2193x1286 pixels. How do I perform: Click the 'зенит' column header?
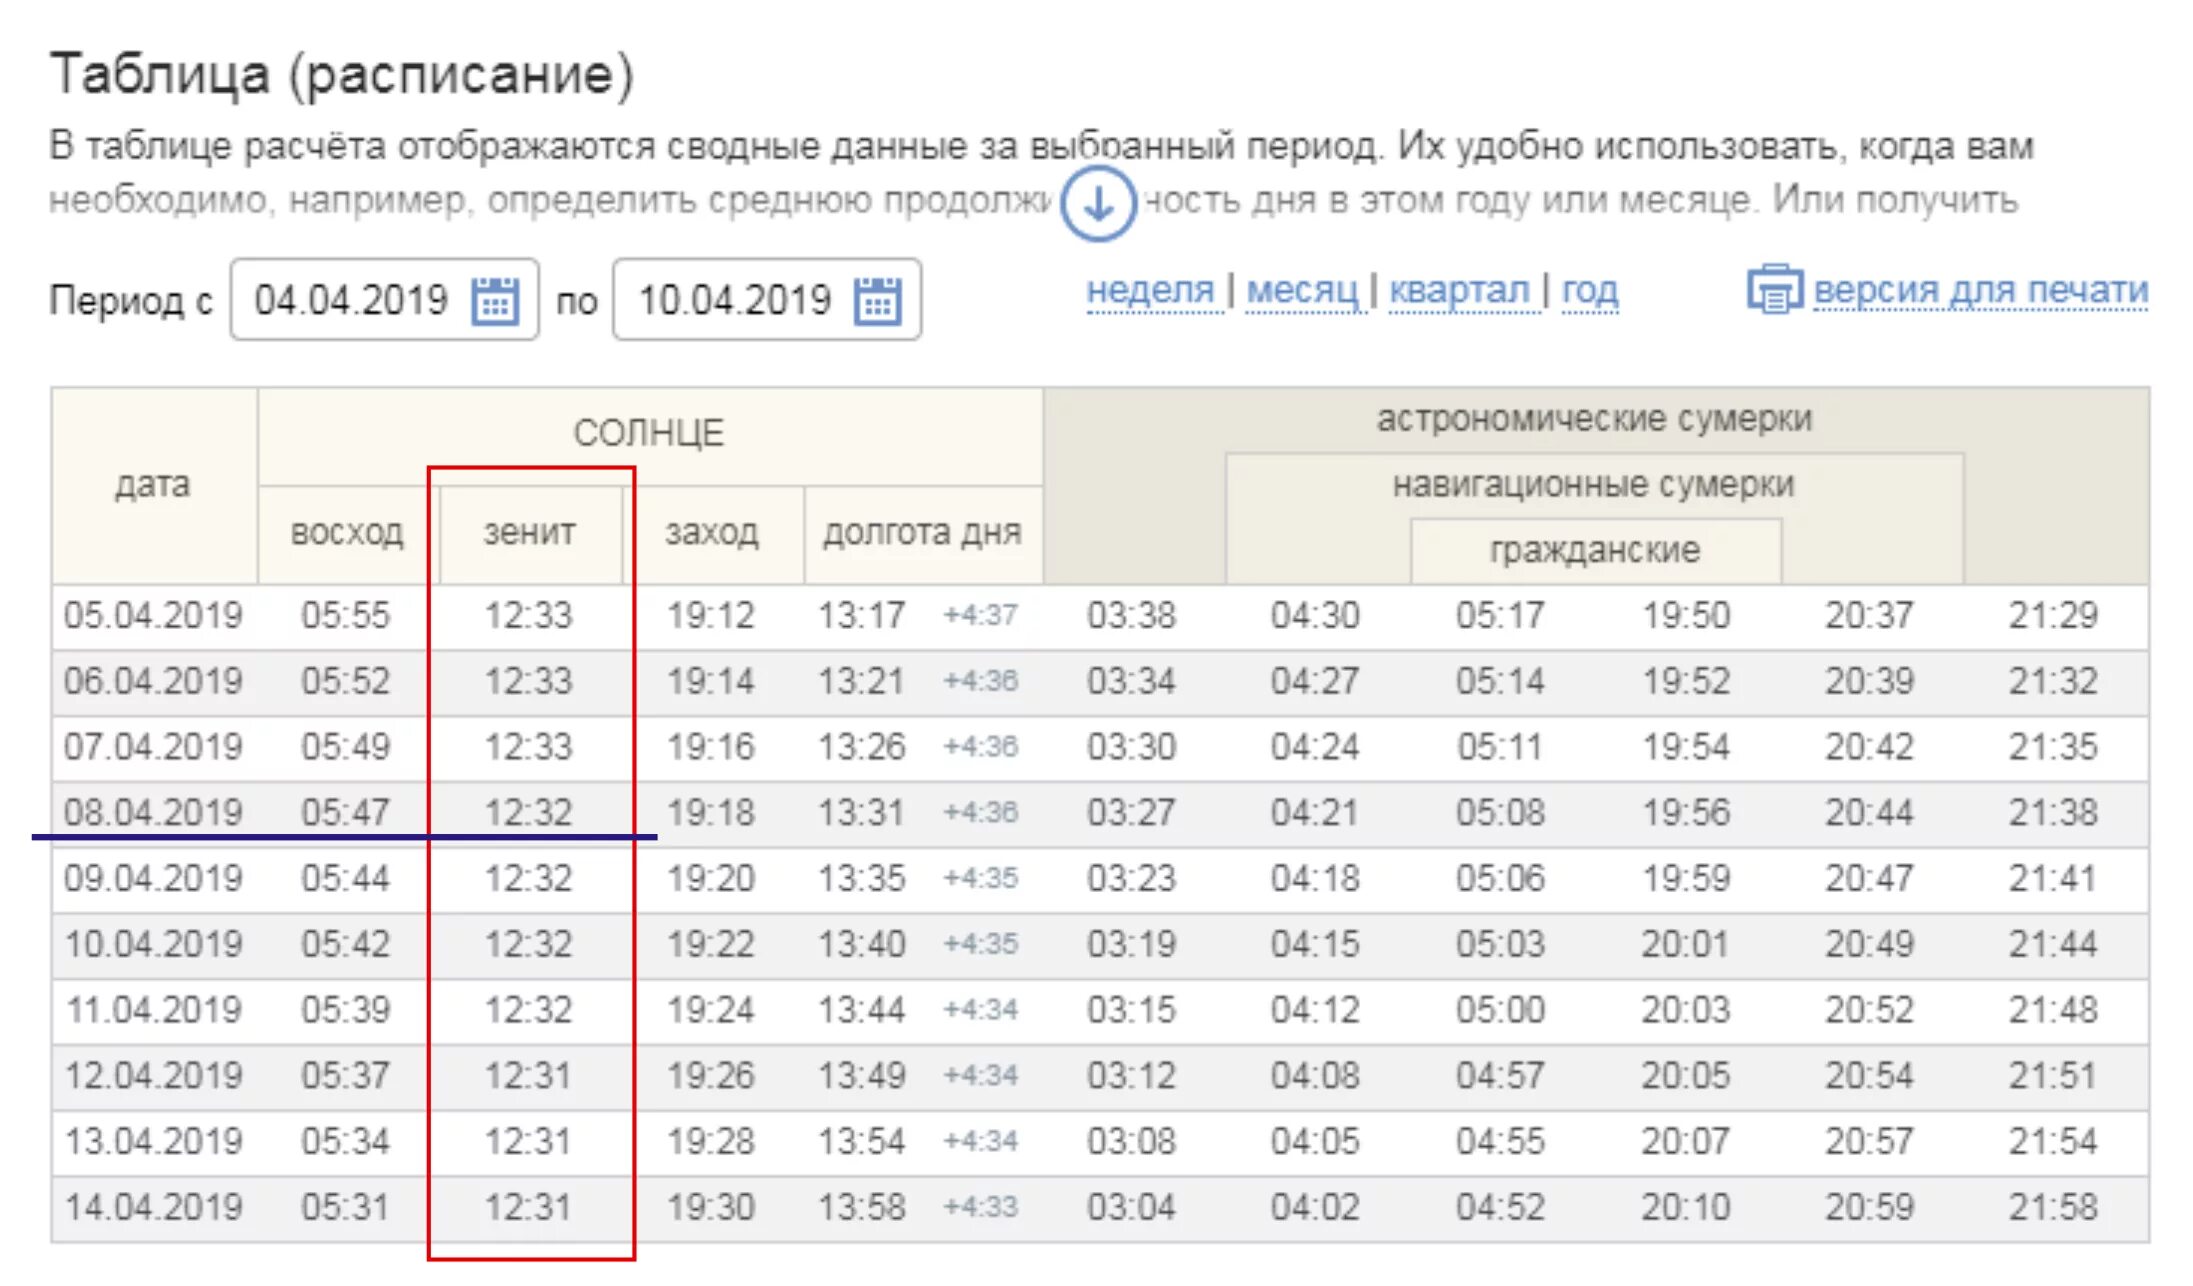529,532
